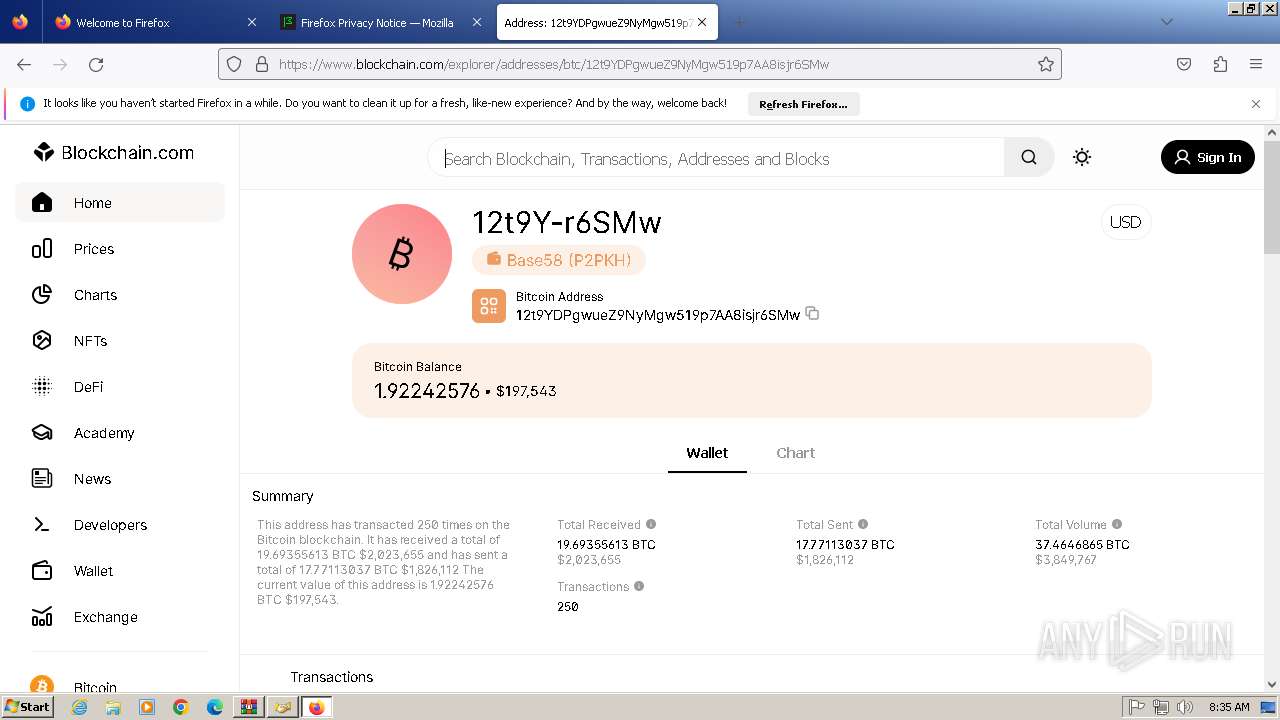Open the Academy graduation cap icon
Screen dimensions: 1280x720
tap(42, 433)
